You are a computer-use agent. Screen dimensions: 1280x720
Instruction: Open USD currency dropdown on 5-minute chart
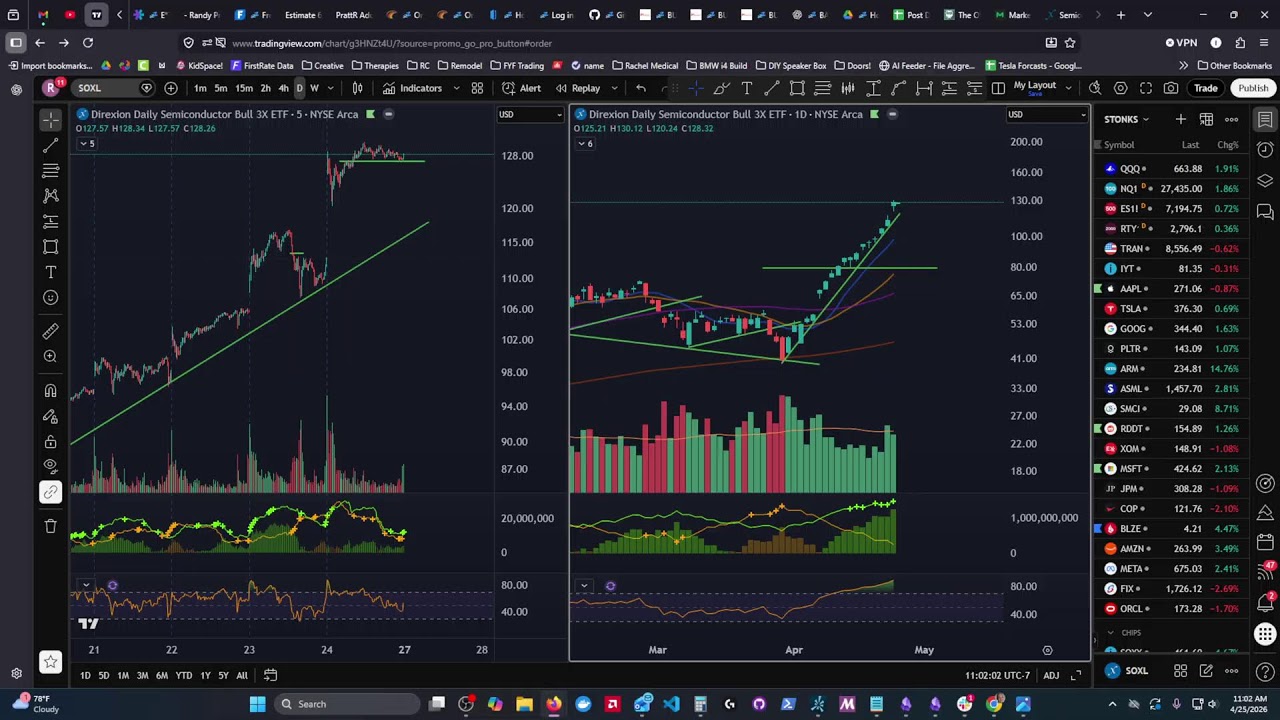[530, 115]
